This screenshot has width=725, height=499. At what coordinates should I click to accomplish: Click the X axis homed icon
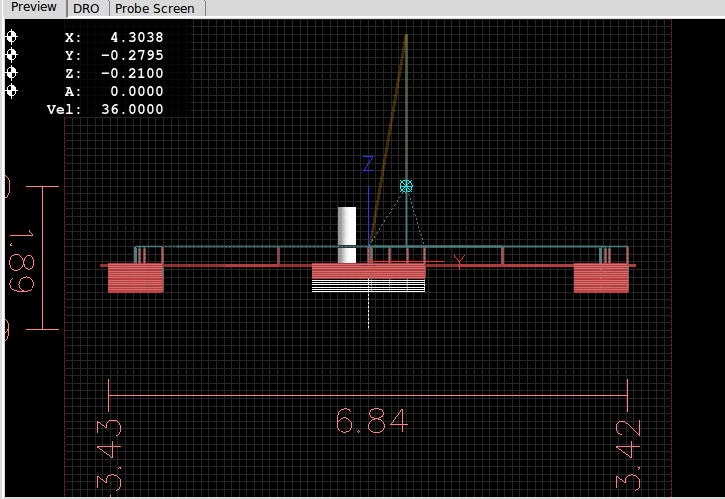12,37
